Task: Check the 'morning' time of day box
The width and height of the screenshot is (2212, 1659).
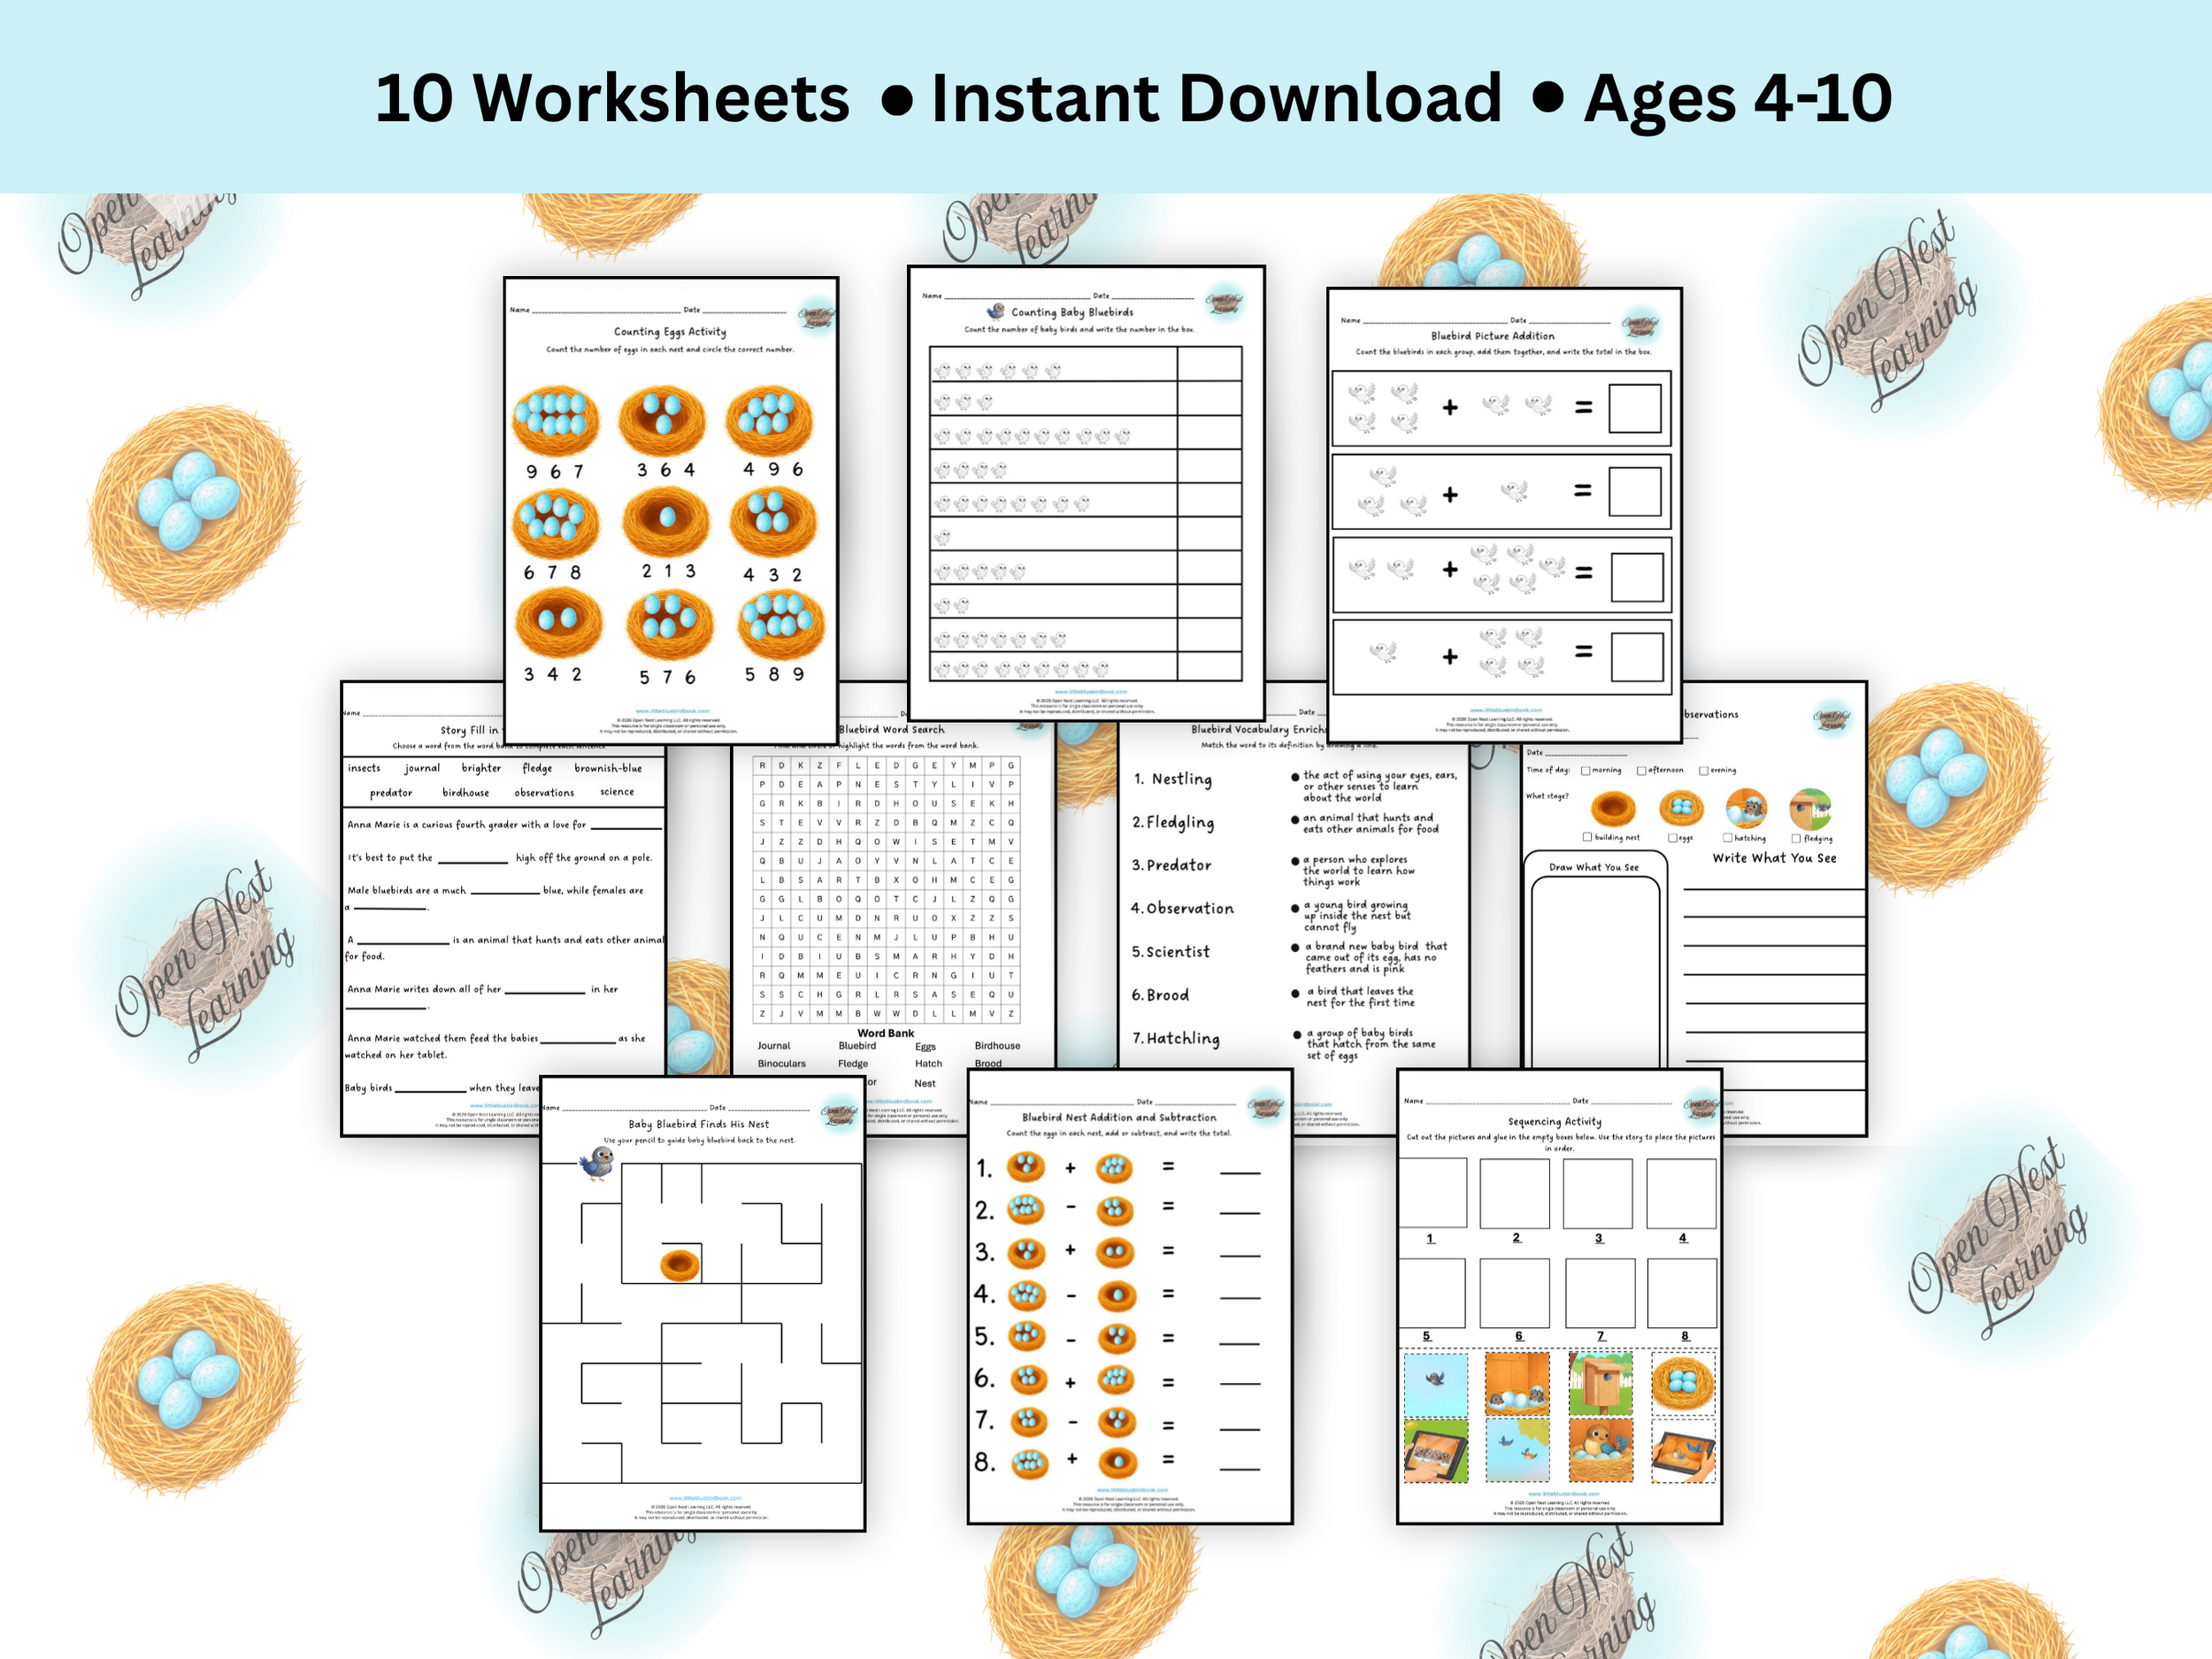Action: pos(1586,771)
